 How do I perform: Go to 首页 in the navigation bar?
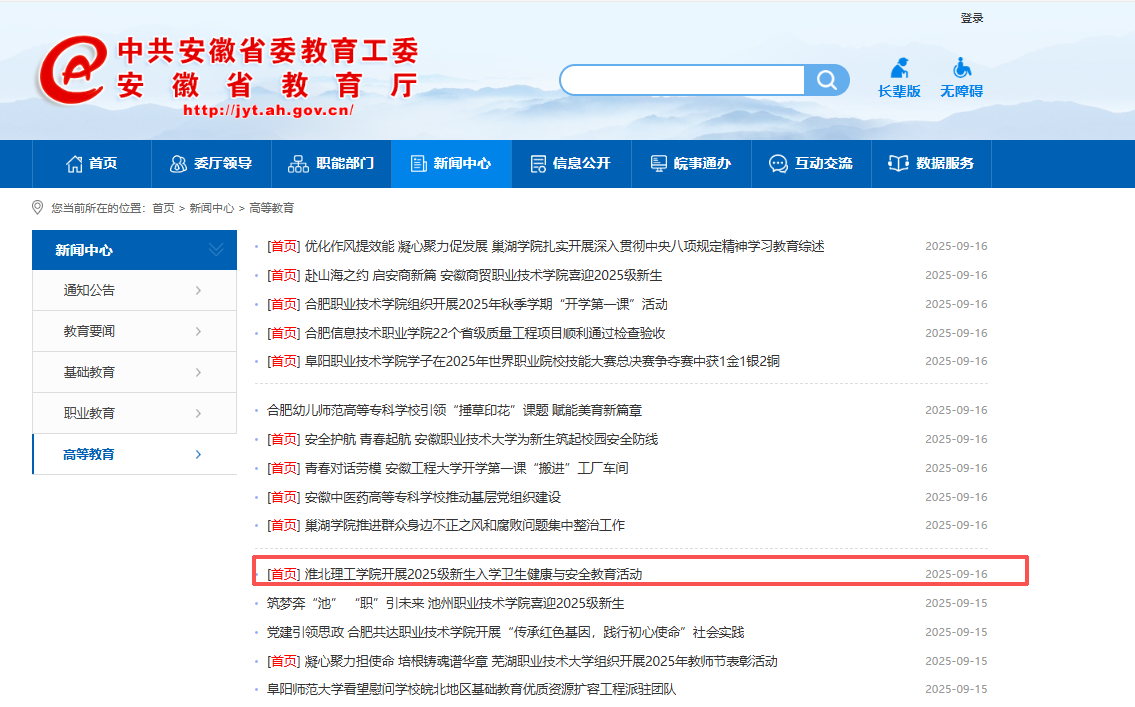point(91,163)
